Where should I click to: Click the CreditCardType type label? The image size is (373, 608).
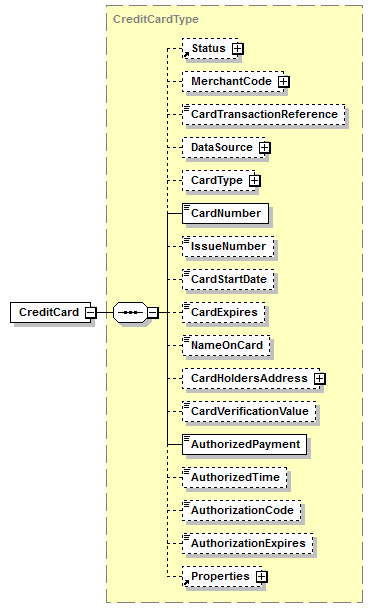click(155, 19)
